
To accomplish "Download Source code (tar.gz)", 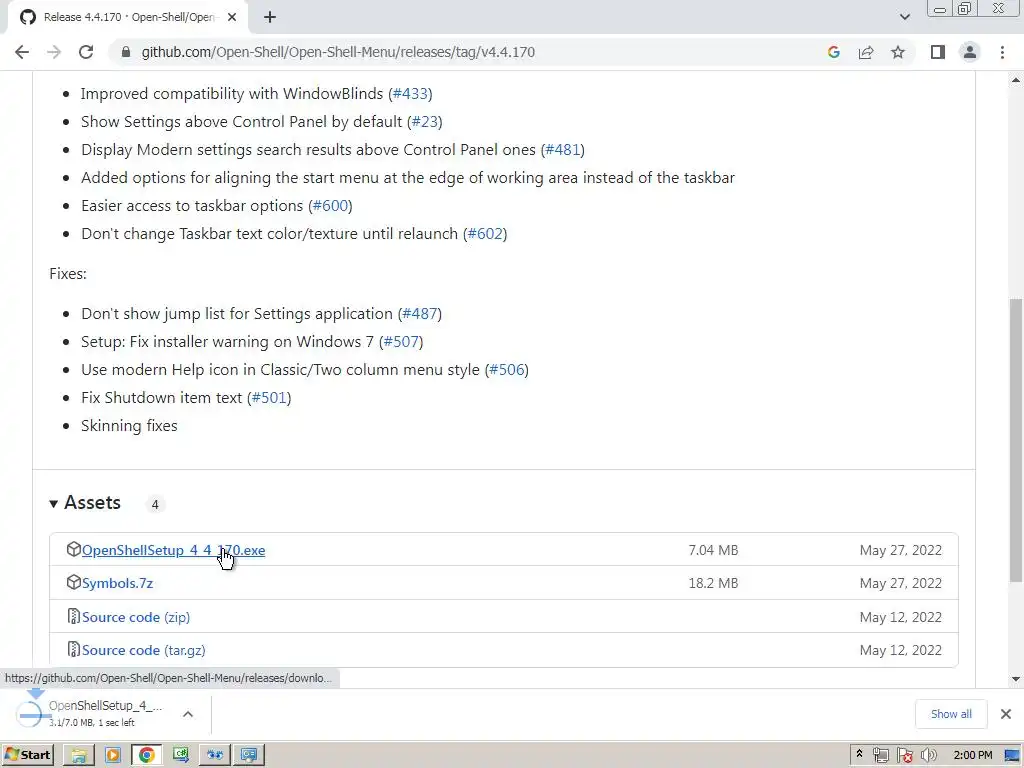I will [144, 650].
